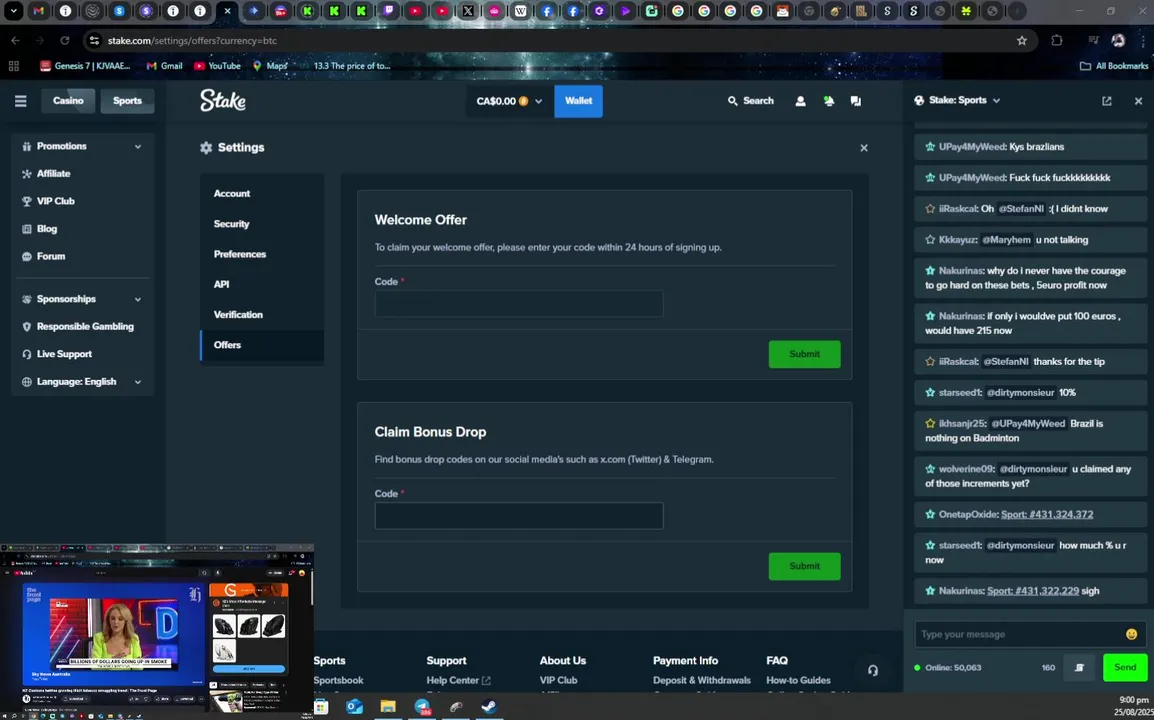Bookmark this page with the star icon
Image resolution: width=1154 pixels, height=720 pixels.
click(x=1022, y=40)
